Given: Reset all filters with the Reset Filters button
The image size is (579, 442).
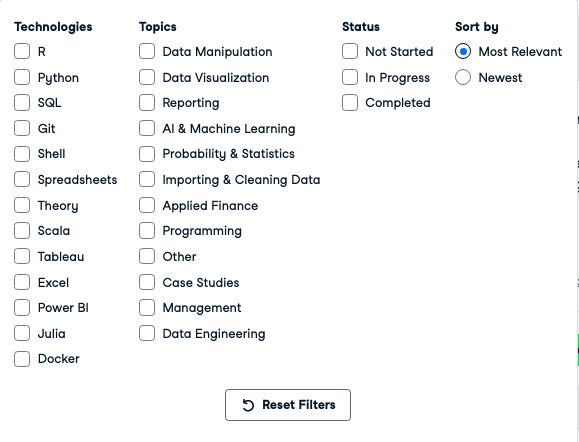Looking at the screenshot, I should tap(288, 405).
